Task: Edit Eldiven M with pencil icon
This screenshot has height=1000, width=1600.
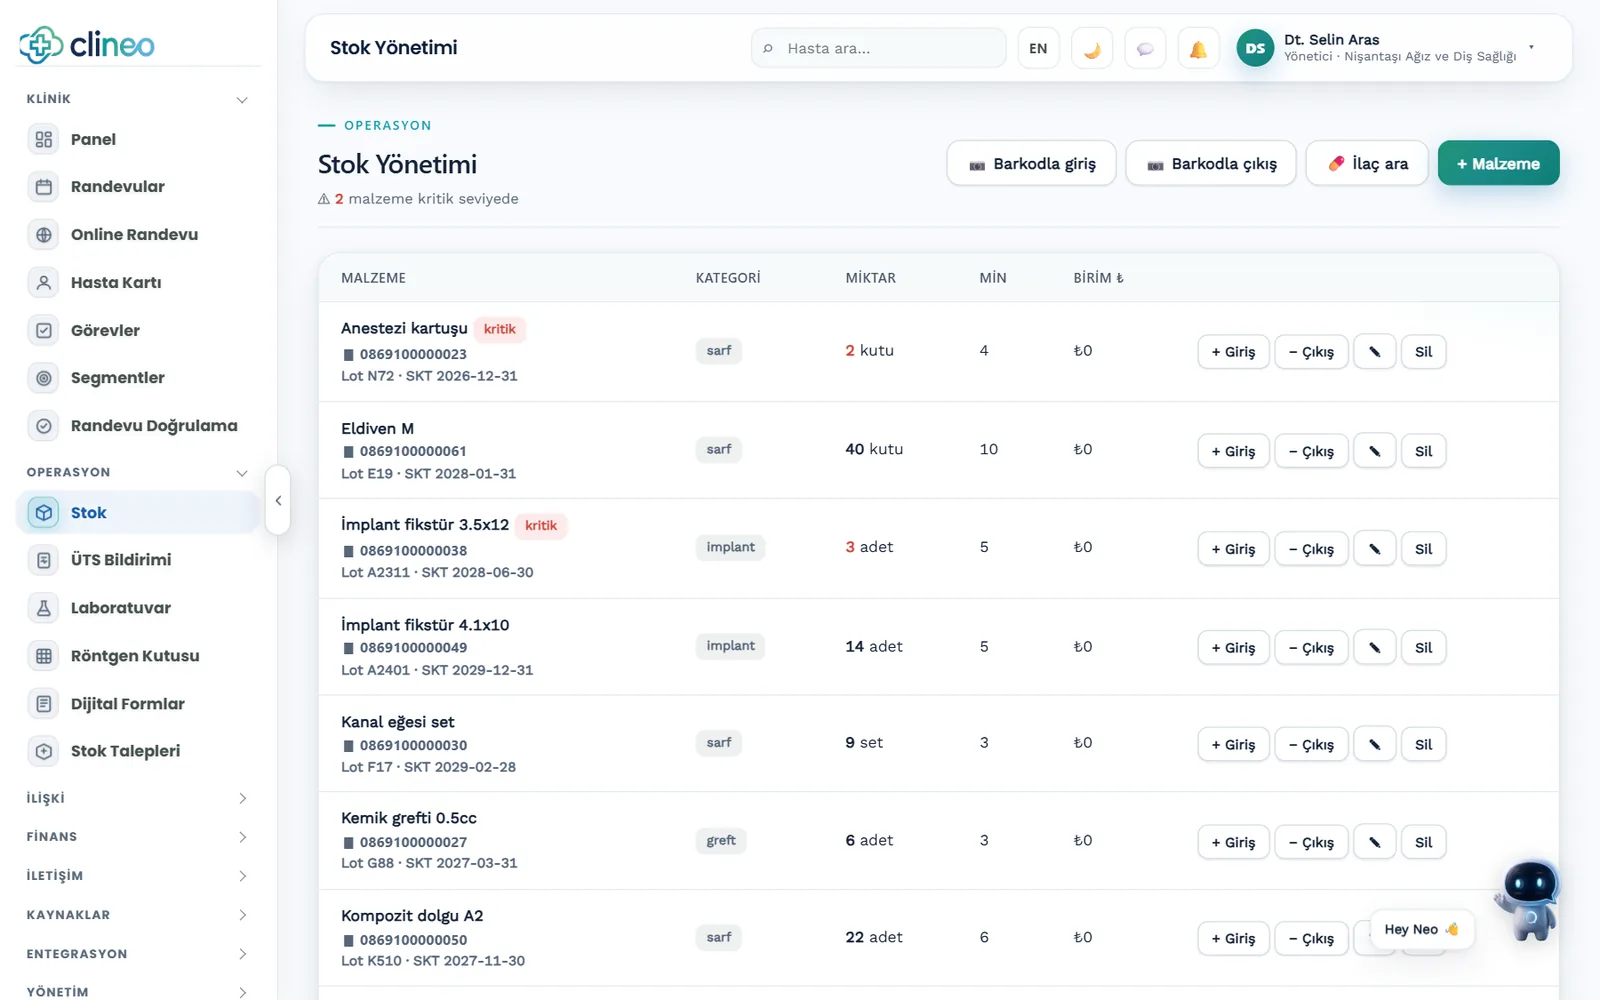Action: [x=1375, y=451]
